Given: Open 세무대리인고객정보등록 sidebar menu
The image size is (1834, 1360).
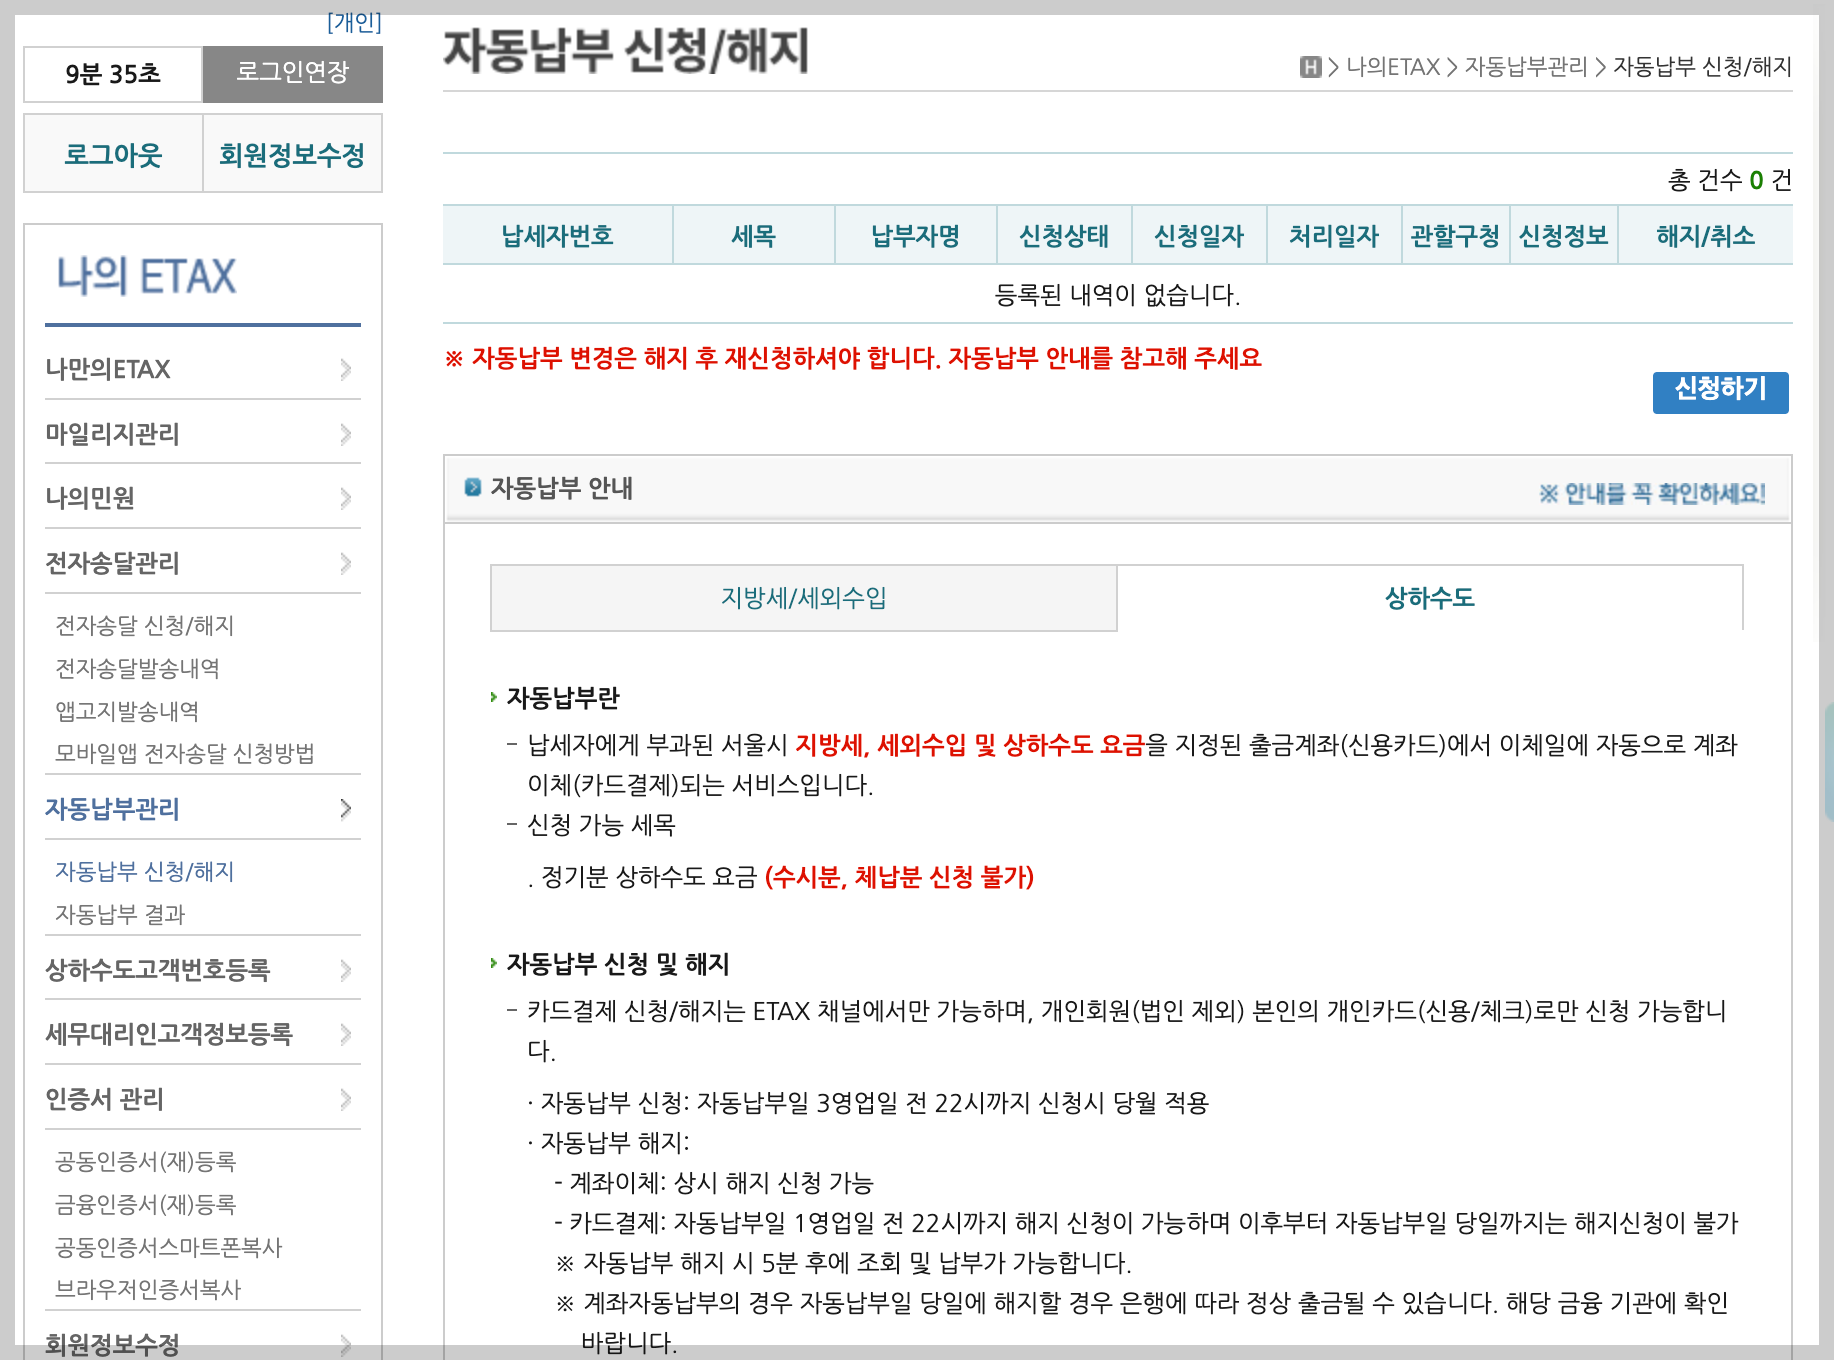Looking at the screenshot, I should point(169,1034).
